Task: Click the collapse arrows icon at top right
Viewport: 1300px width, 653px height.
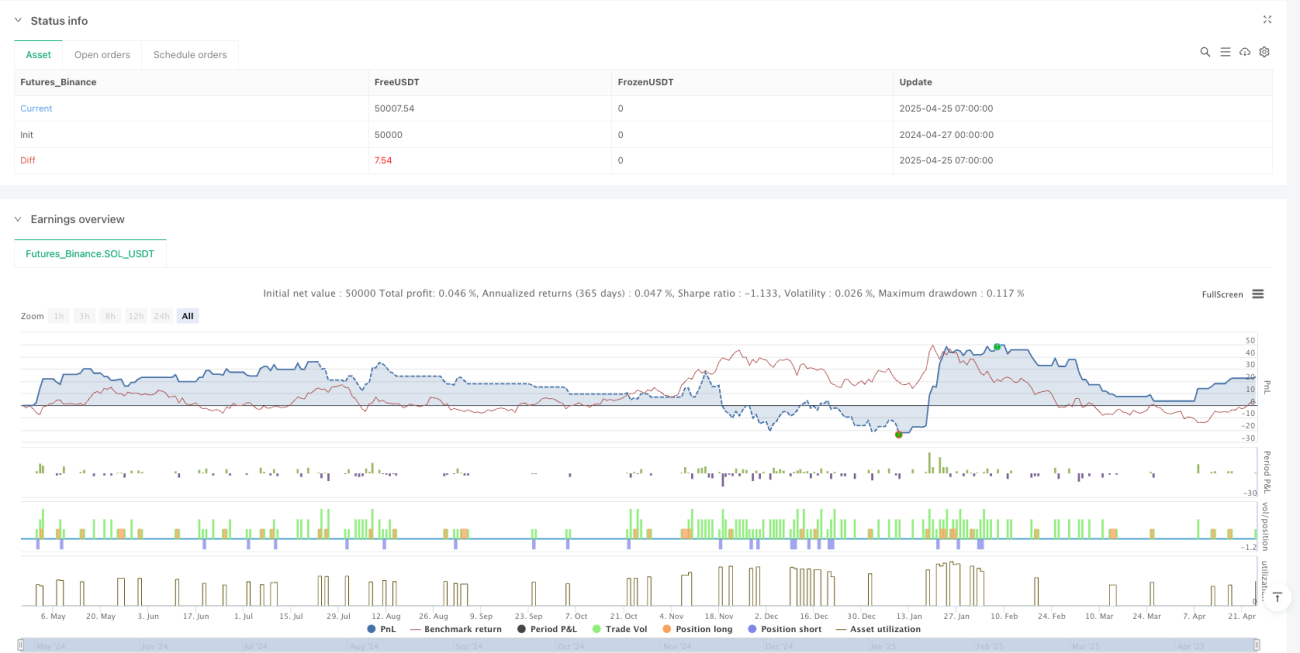Action: click(1267, 19)
